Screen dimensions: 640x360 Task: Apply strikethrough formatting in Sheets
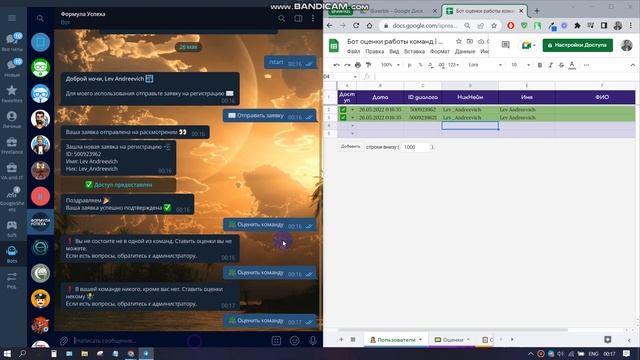(561, 65)
